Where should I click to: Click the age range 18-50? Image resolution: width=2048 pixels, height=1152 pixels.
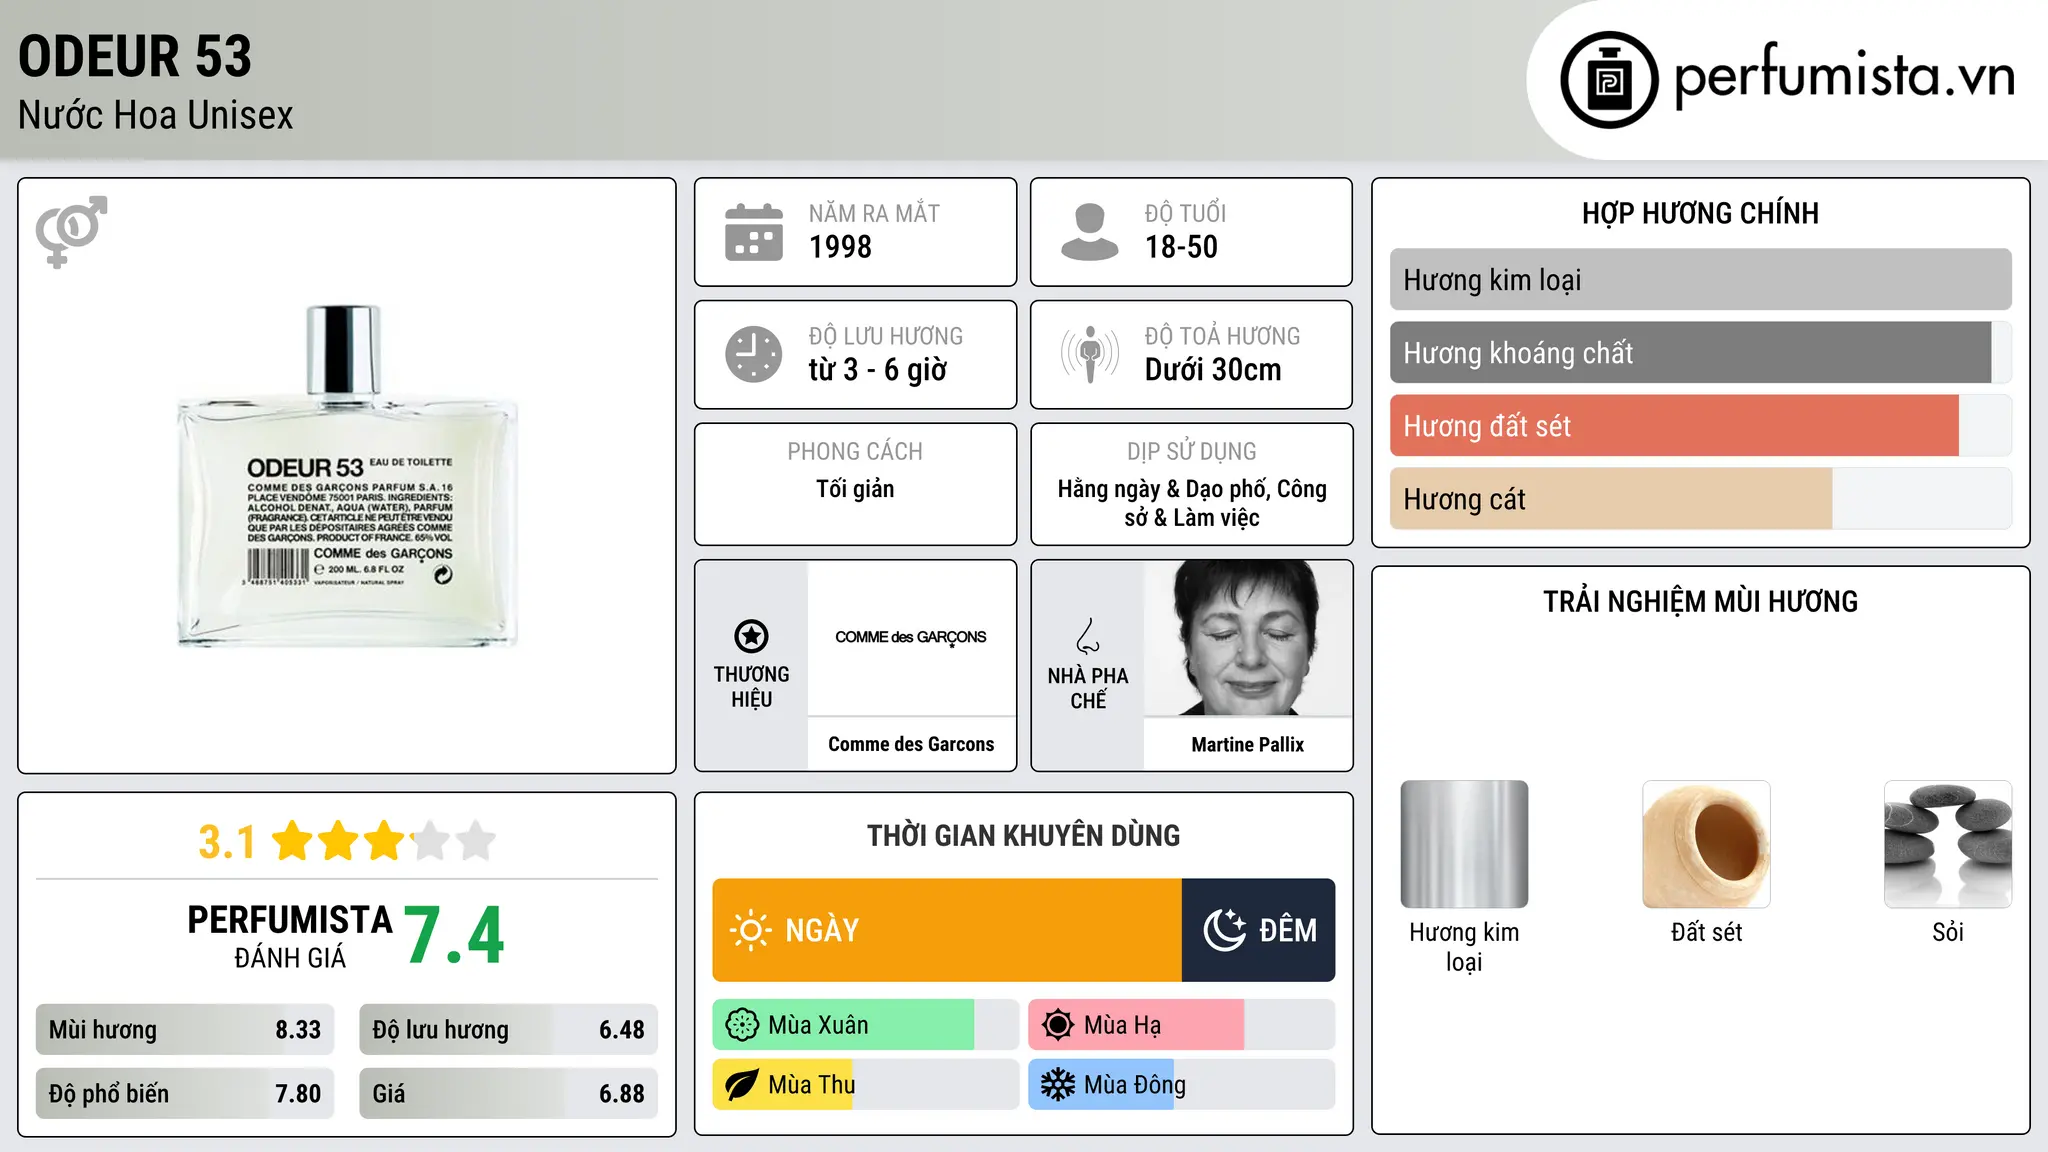[1181, 247]
